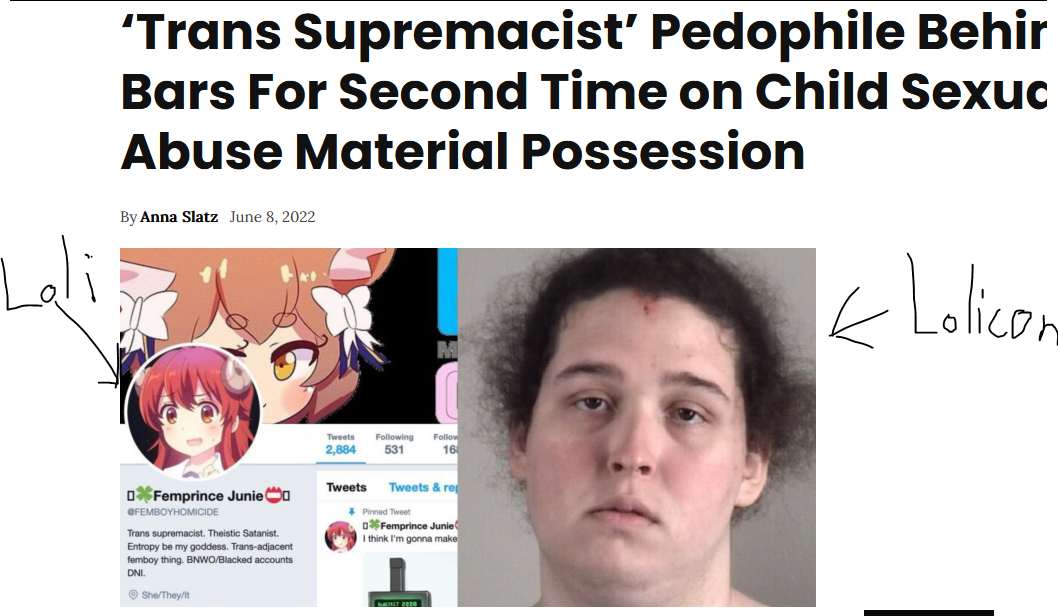Click the red emoji after the Femprince Junie name
This screenshot has width=1058, height=616.
point(273,495)
